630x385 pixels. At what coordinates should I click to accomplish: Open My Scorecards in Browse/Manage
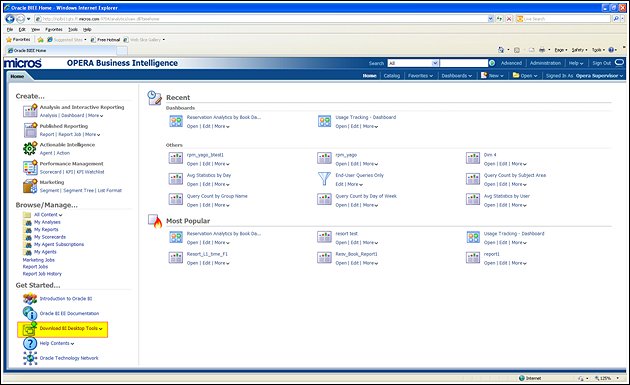50,237
